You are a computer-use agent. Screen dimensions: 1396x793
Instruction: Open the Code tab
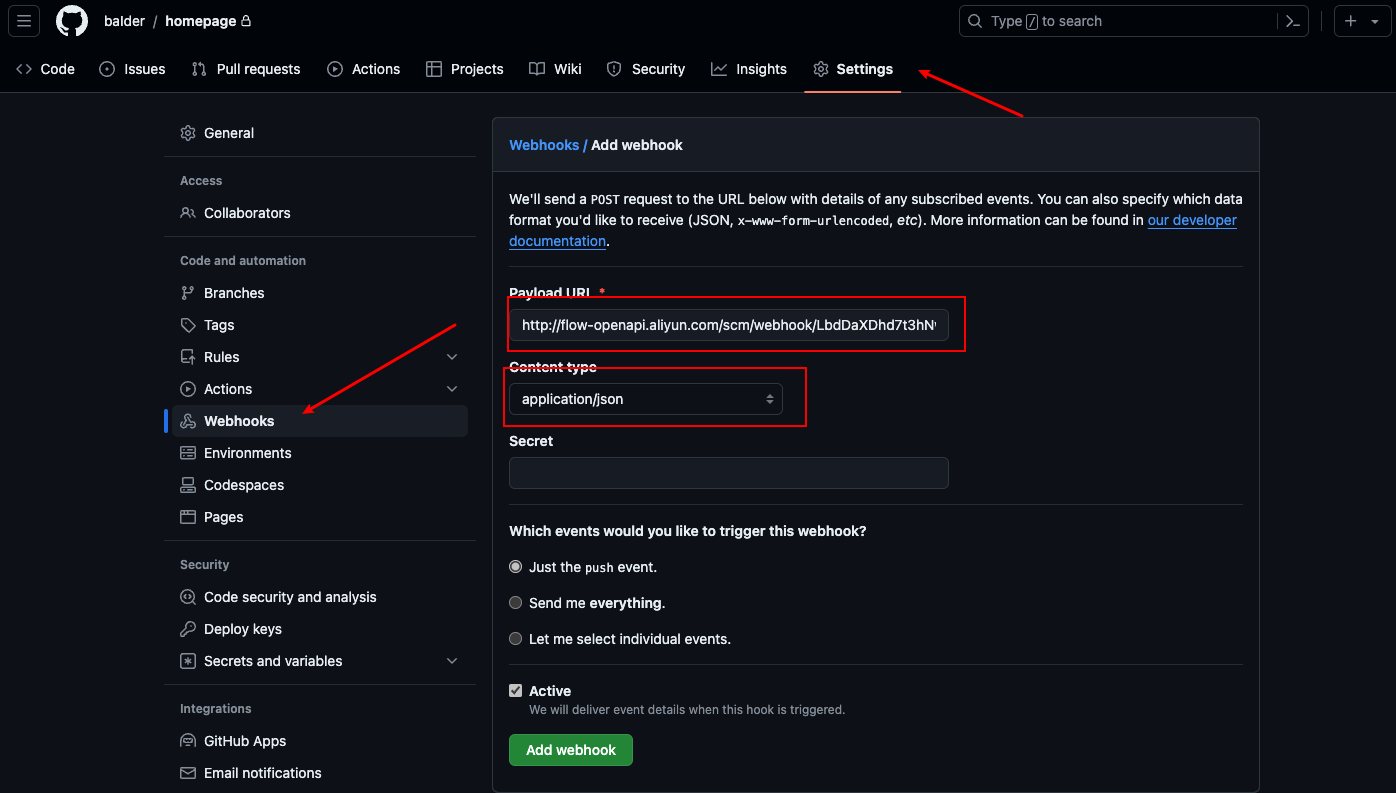(46, 69)
